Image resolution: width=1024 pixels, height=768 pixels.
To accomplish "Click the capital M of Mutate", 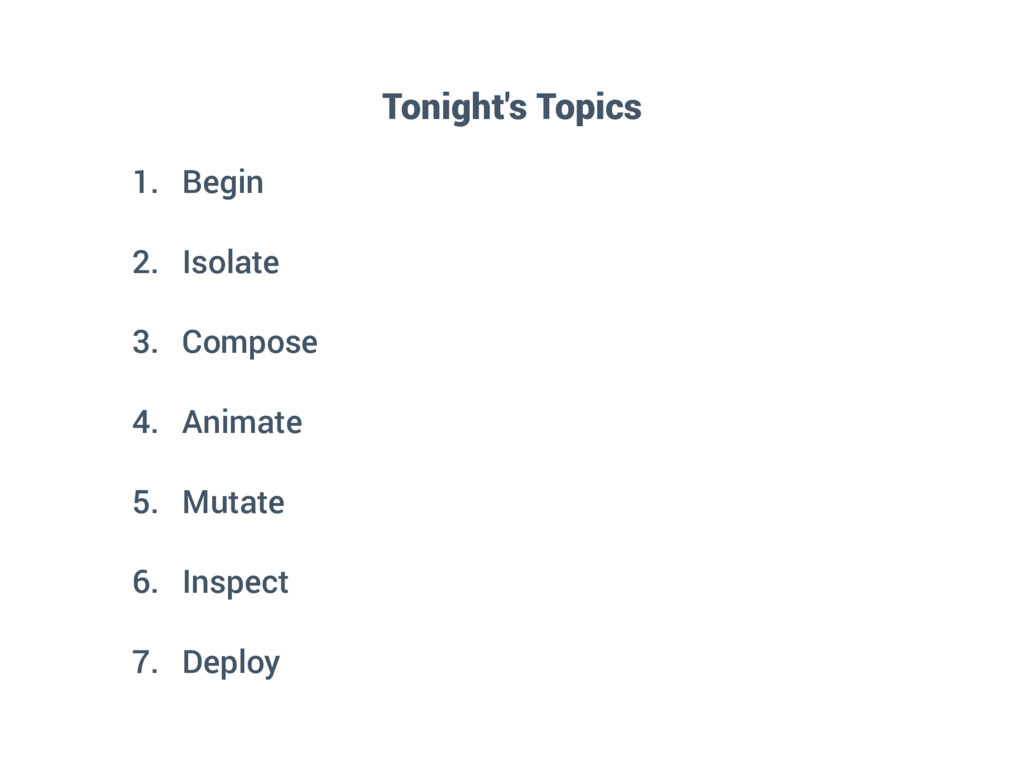I will coord(195,502).
